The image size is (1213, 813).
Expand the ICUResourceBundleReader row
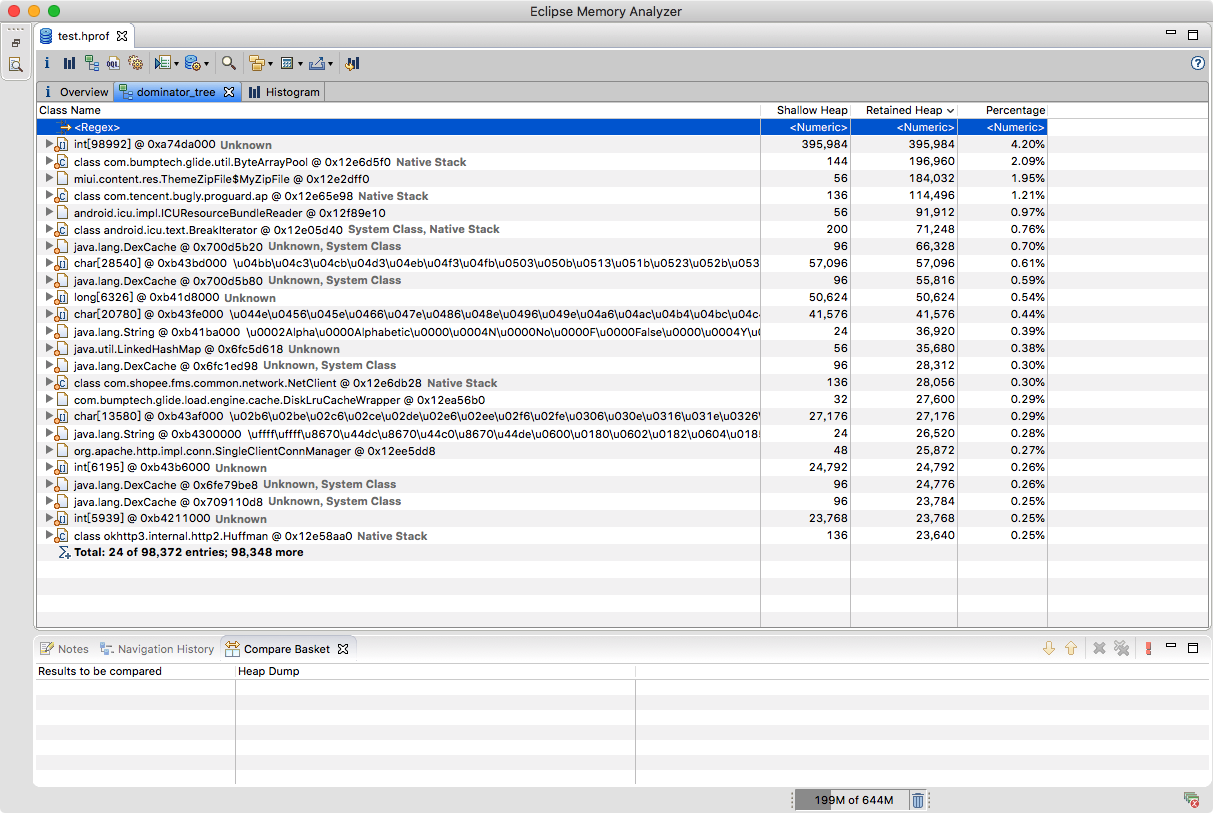[x=48, y=212]
